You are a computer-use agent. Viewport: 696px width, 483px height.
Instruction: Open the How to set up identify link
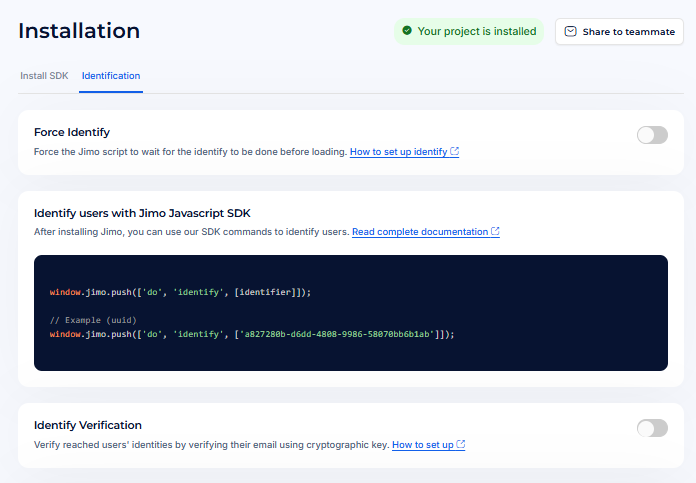pos(398,152)
